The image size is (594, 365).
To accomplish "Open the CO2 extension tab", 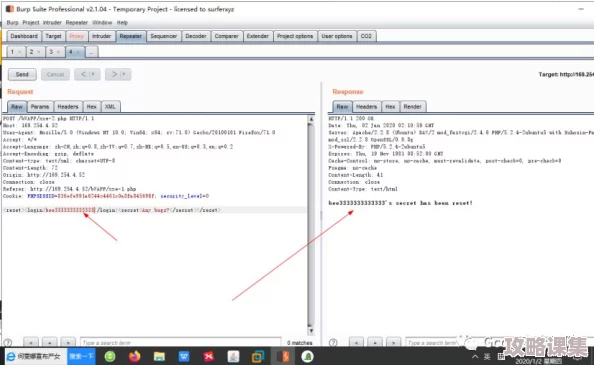I will pos(366,36).
